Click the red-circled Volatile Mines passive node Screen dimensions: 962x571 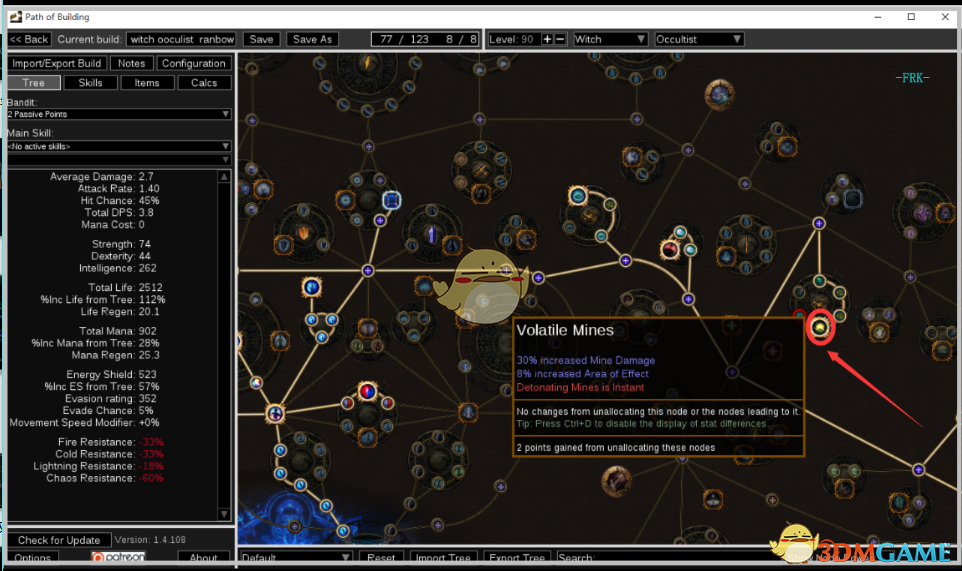point(820,326)
